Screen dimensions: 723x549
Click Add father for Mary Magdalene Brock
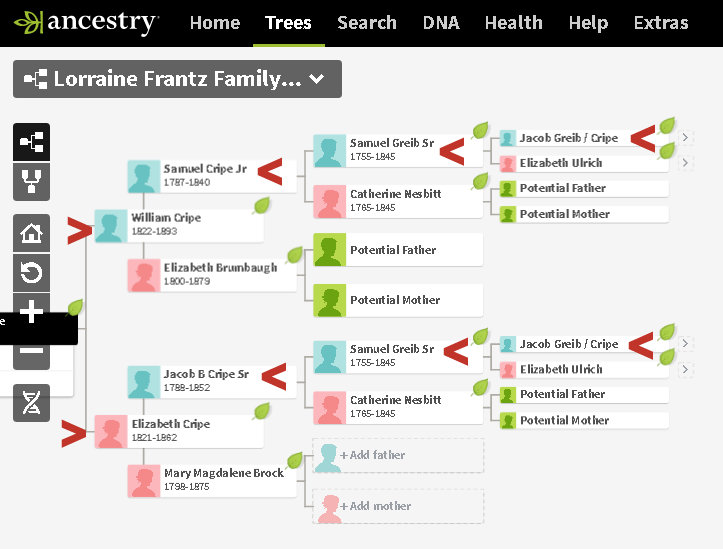(x=398, y=456)
